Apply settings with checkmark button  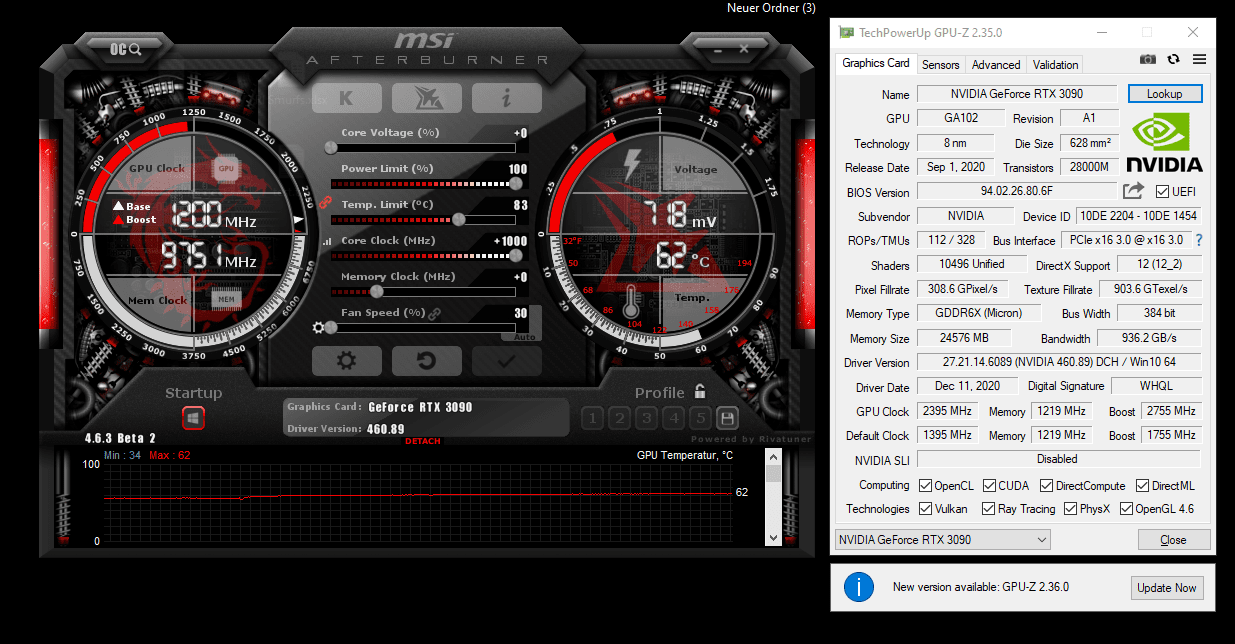(x=507, y=360)
